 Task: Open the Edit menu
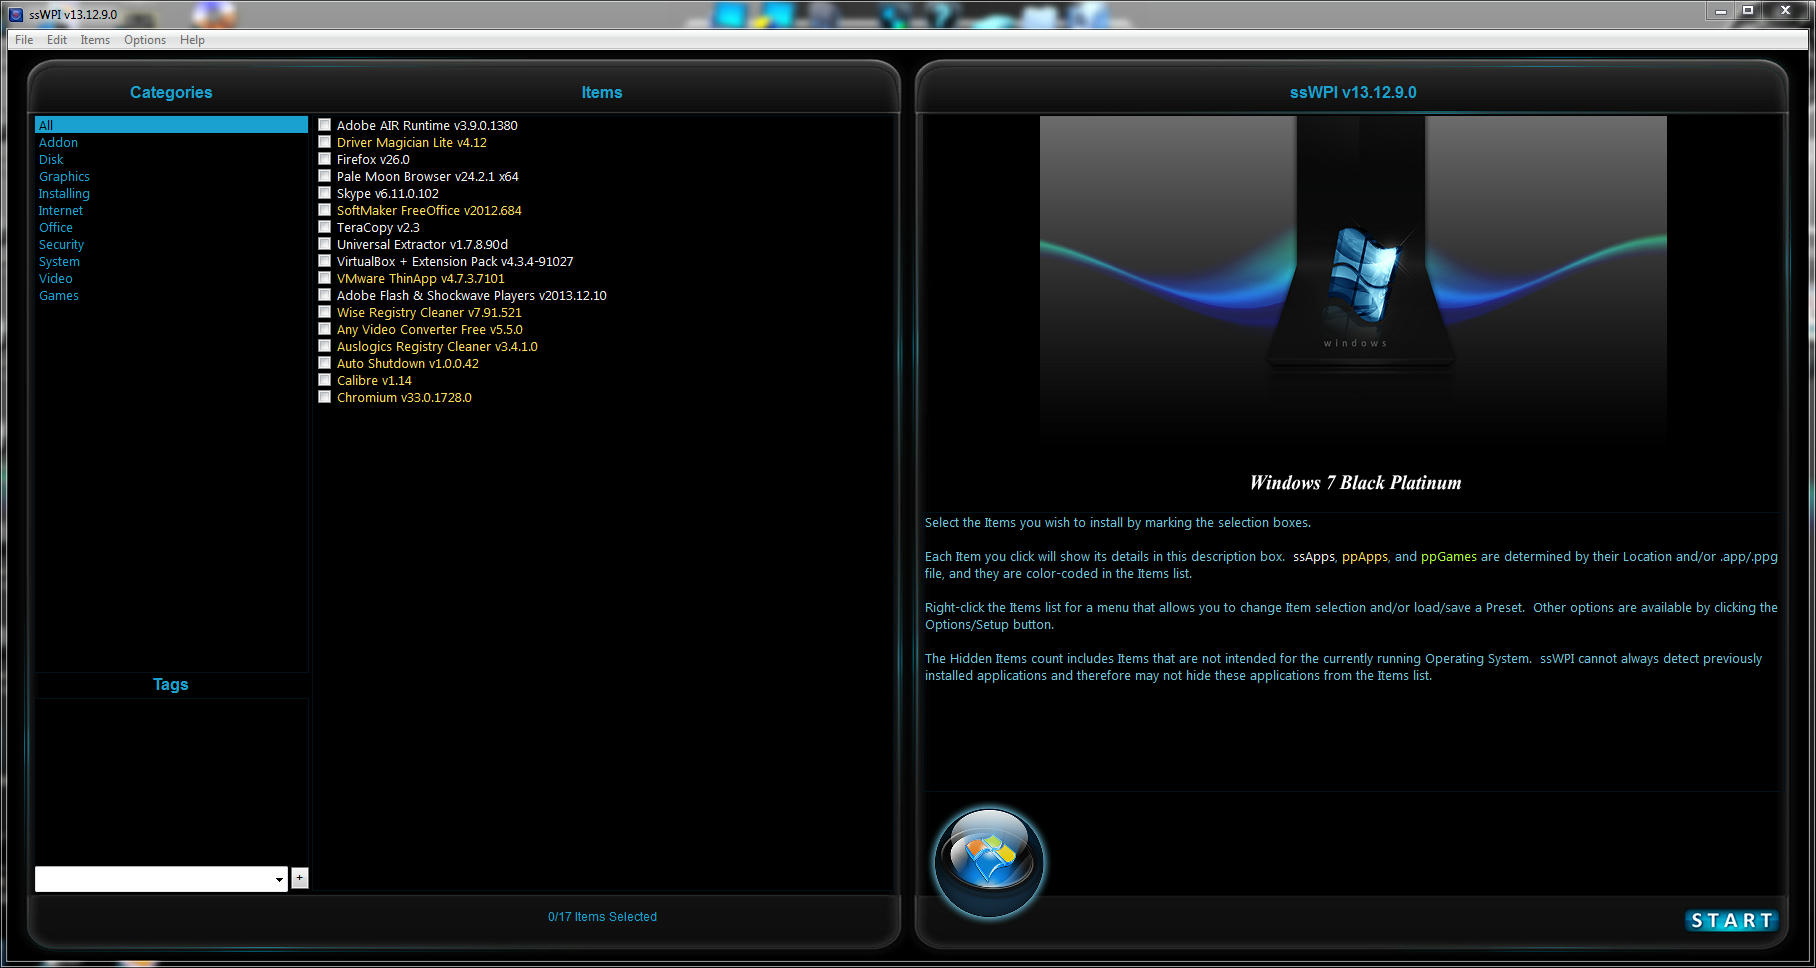tap(56, 40)
